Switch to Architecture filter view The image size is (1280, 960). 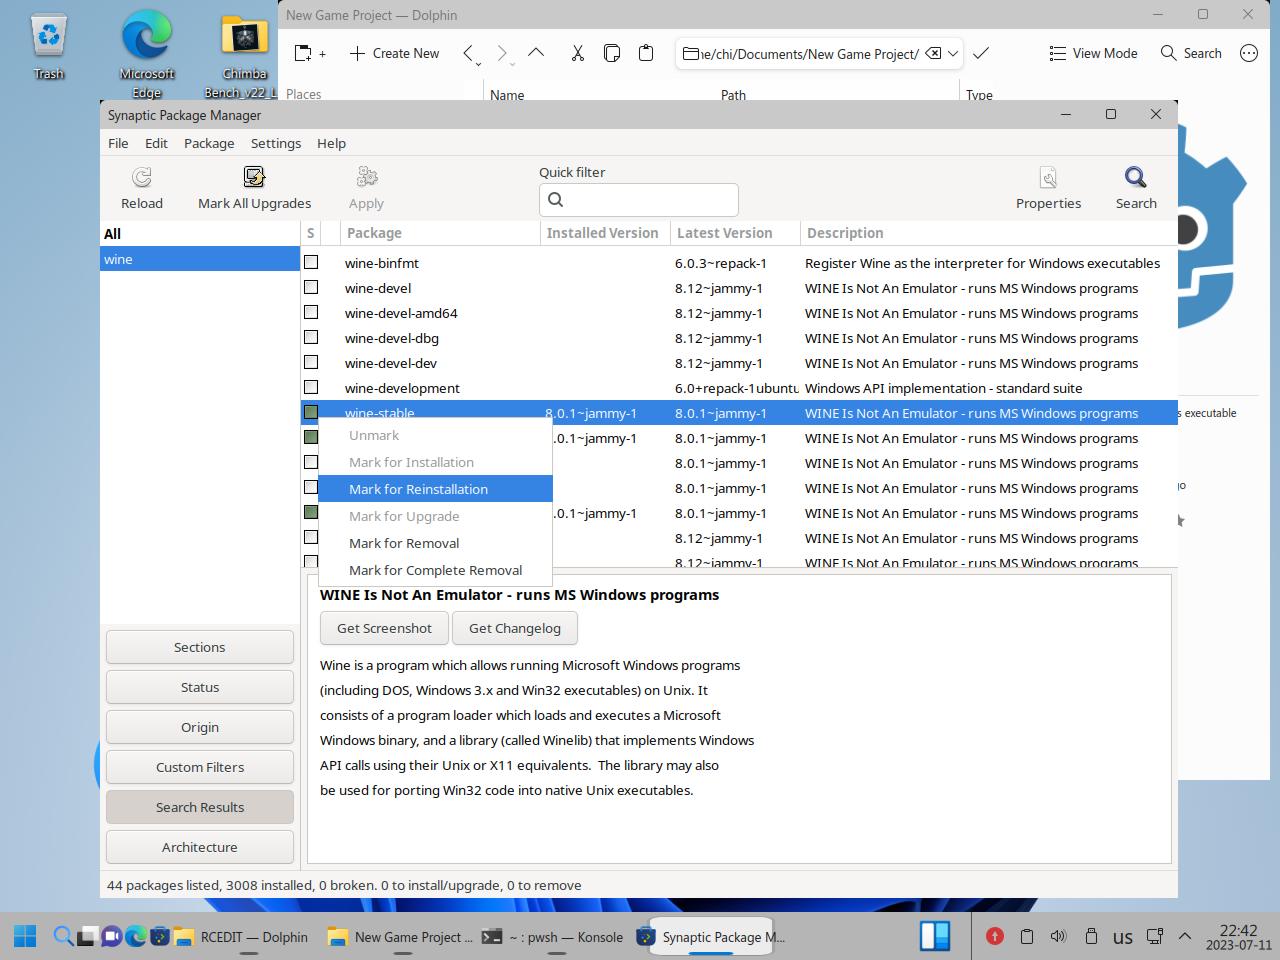point(200,847)
